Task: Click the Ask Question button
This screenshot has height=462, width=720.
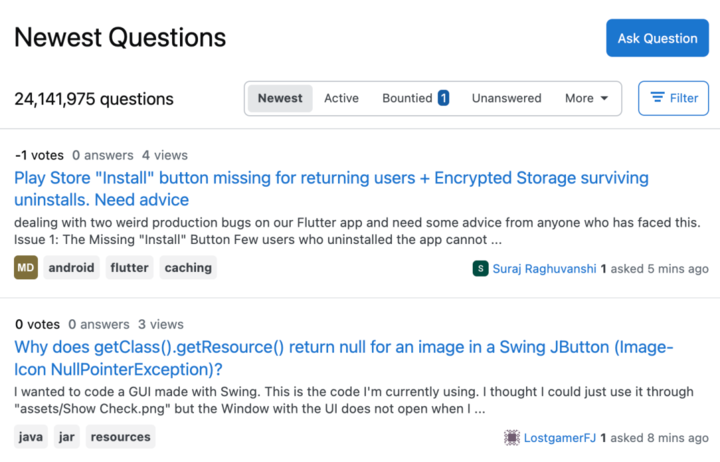Action: tap(657, 38)
